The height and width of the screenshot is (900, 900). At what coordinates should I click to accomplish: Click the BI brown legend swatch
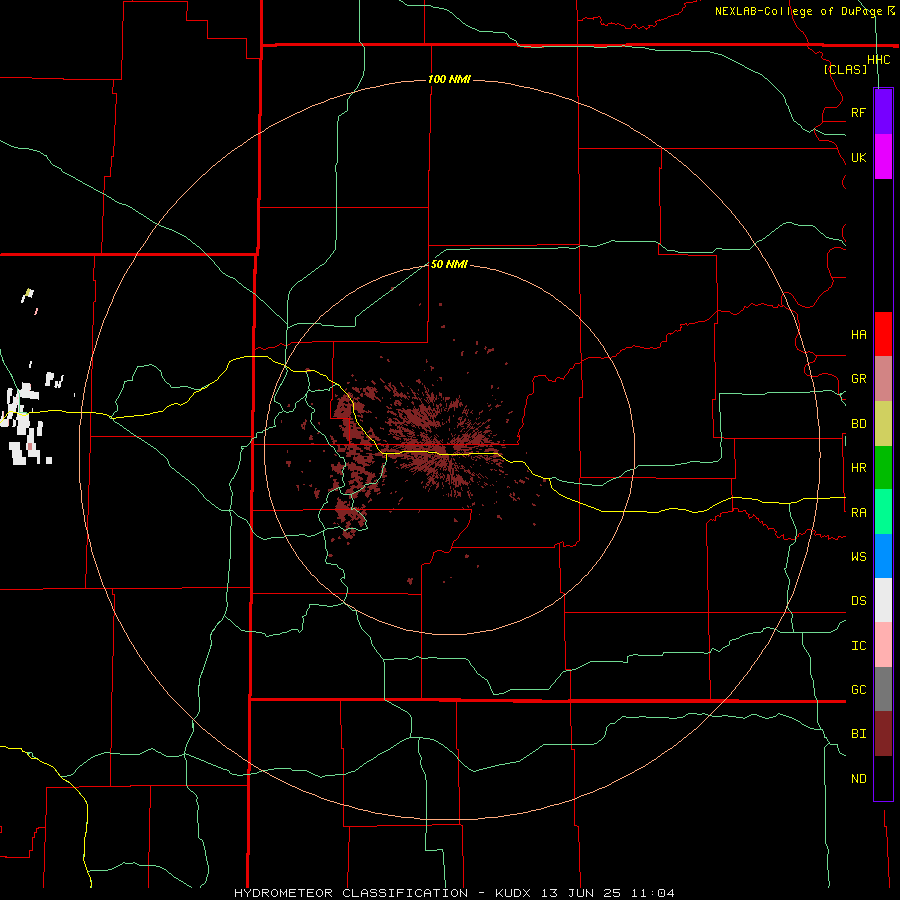pyautogui.click(x=883, y=734)
